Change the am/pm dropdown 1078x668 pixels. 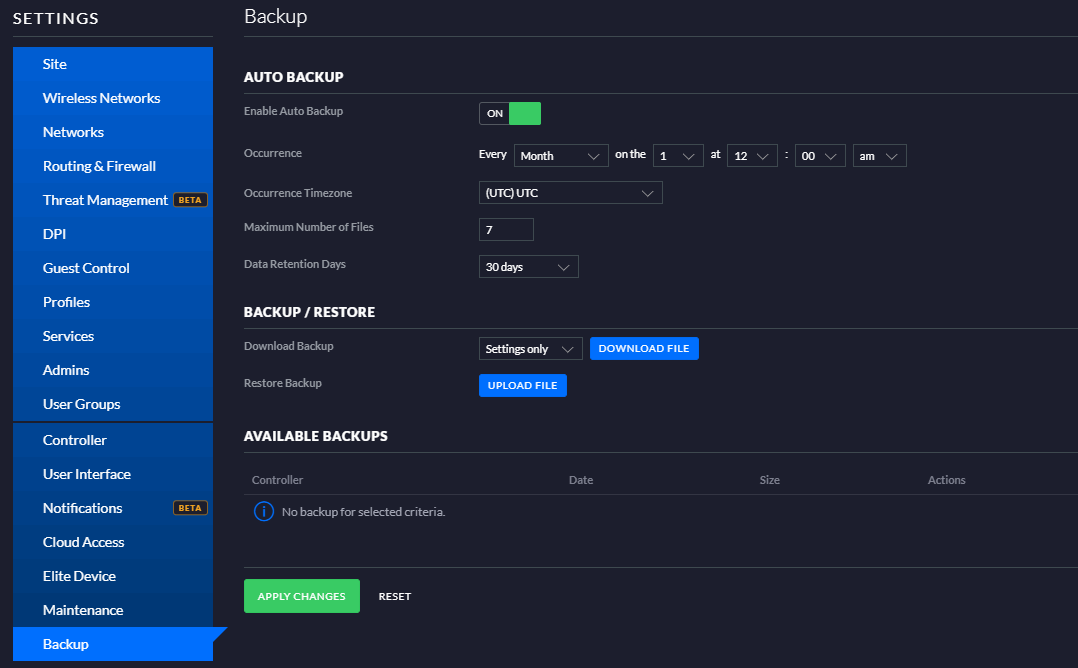tap(879, 156)
